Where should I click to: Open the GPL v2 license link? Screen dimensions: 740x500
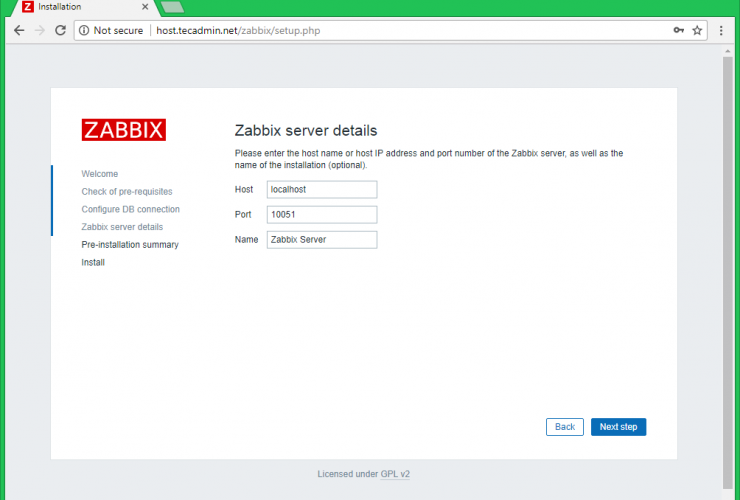tap(395, 474)
